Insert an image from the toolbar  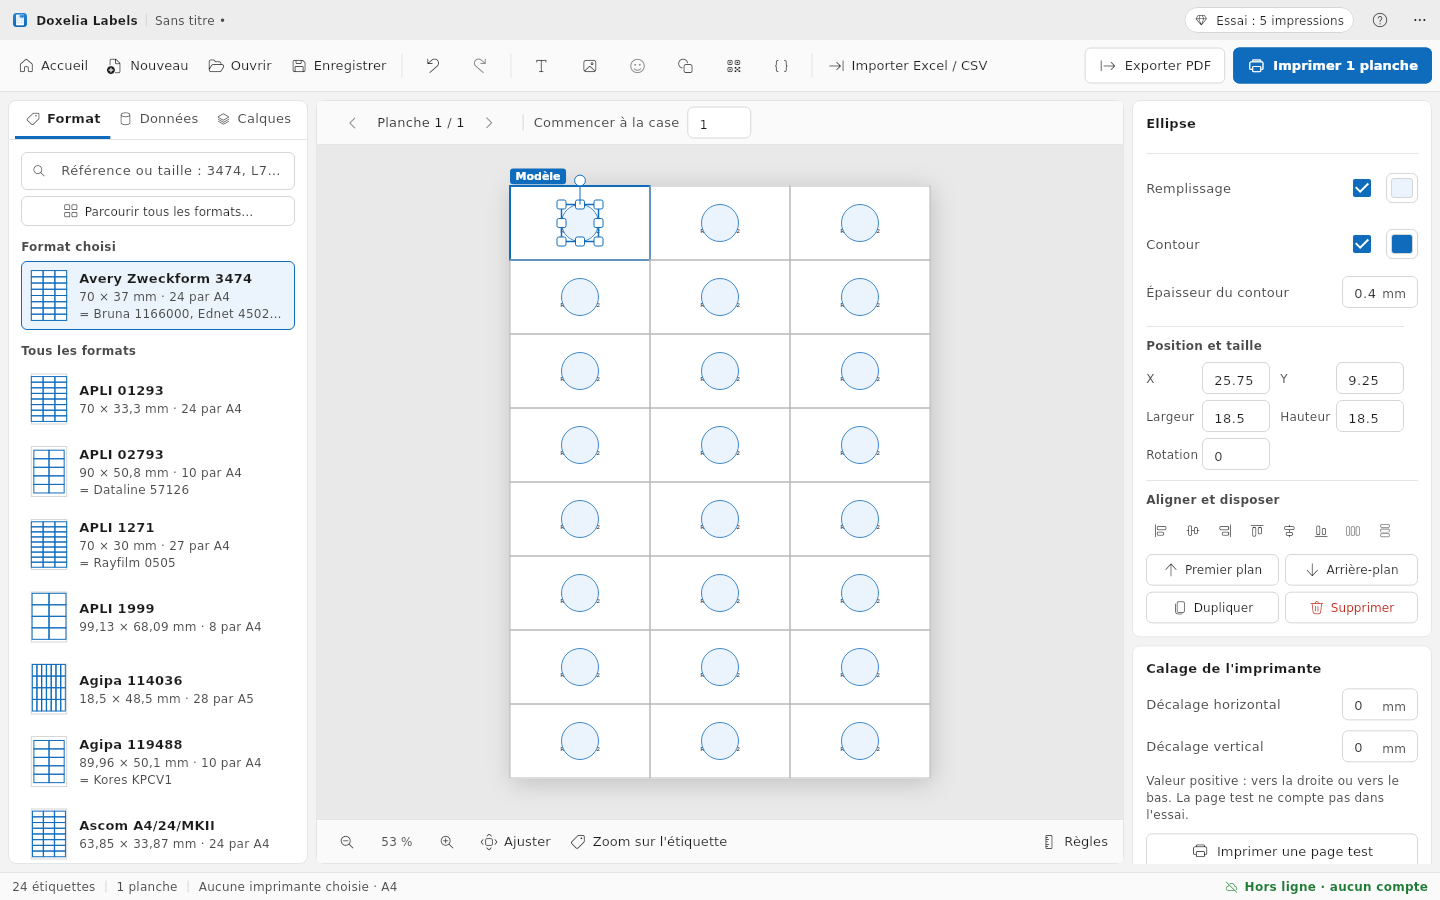point(590,66)
